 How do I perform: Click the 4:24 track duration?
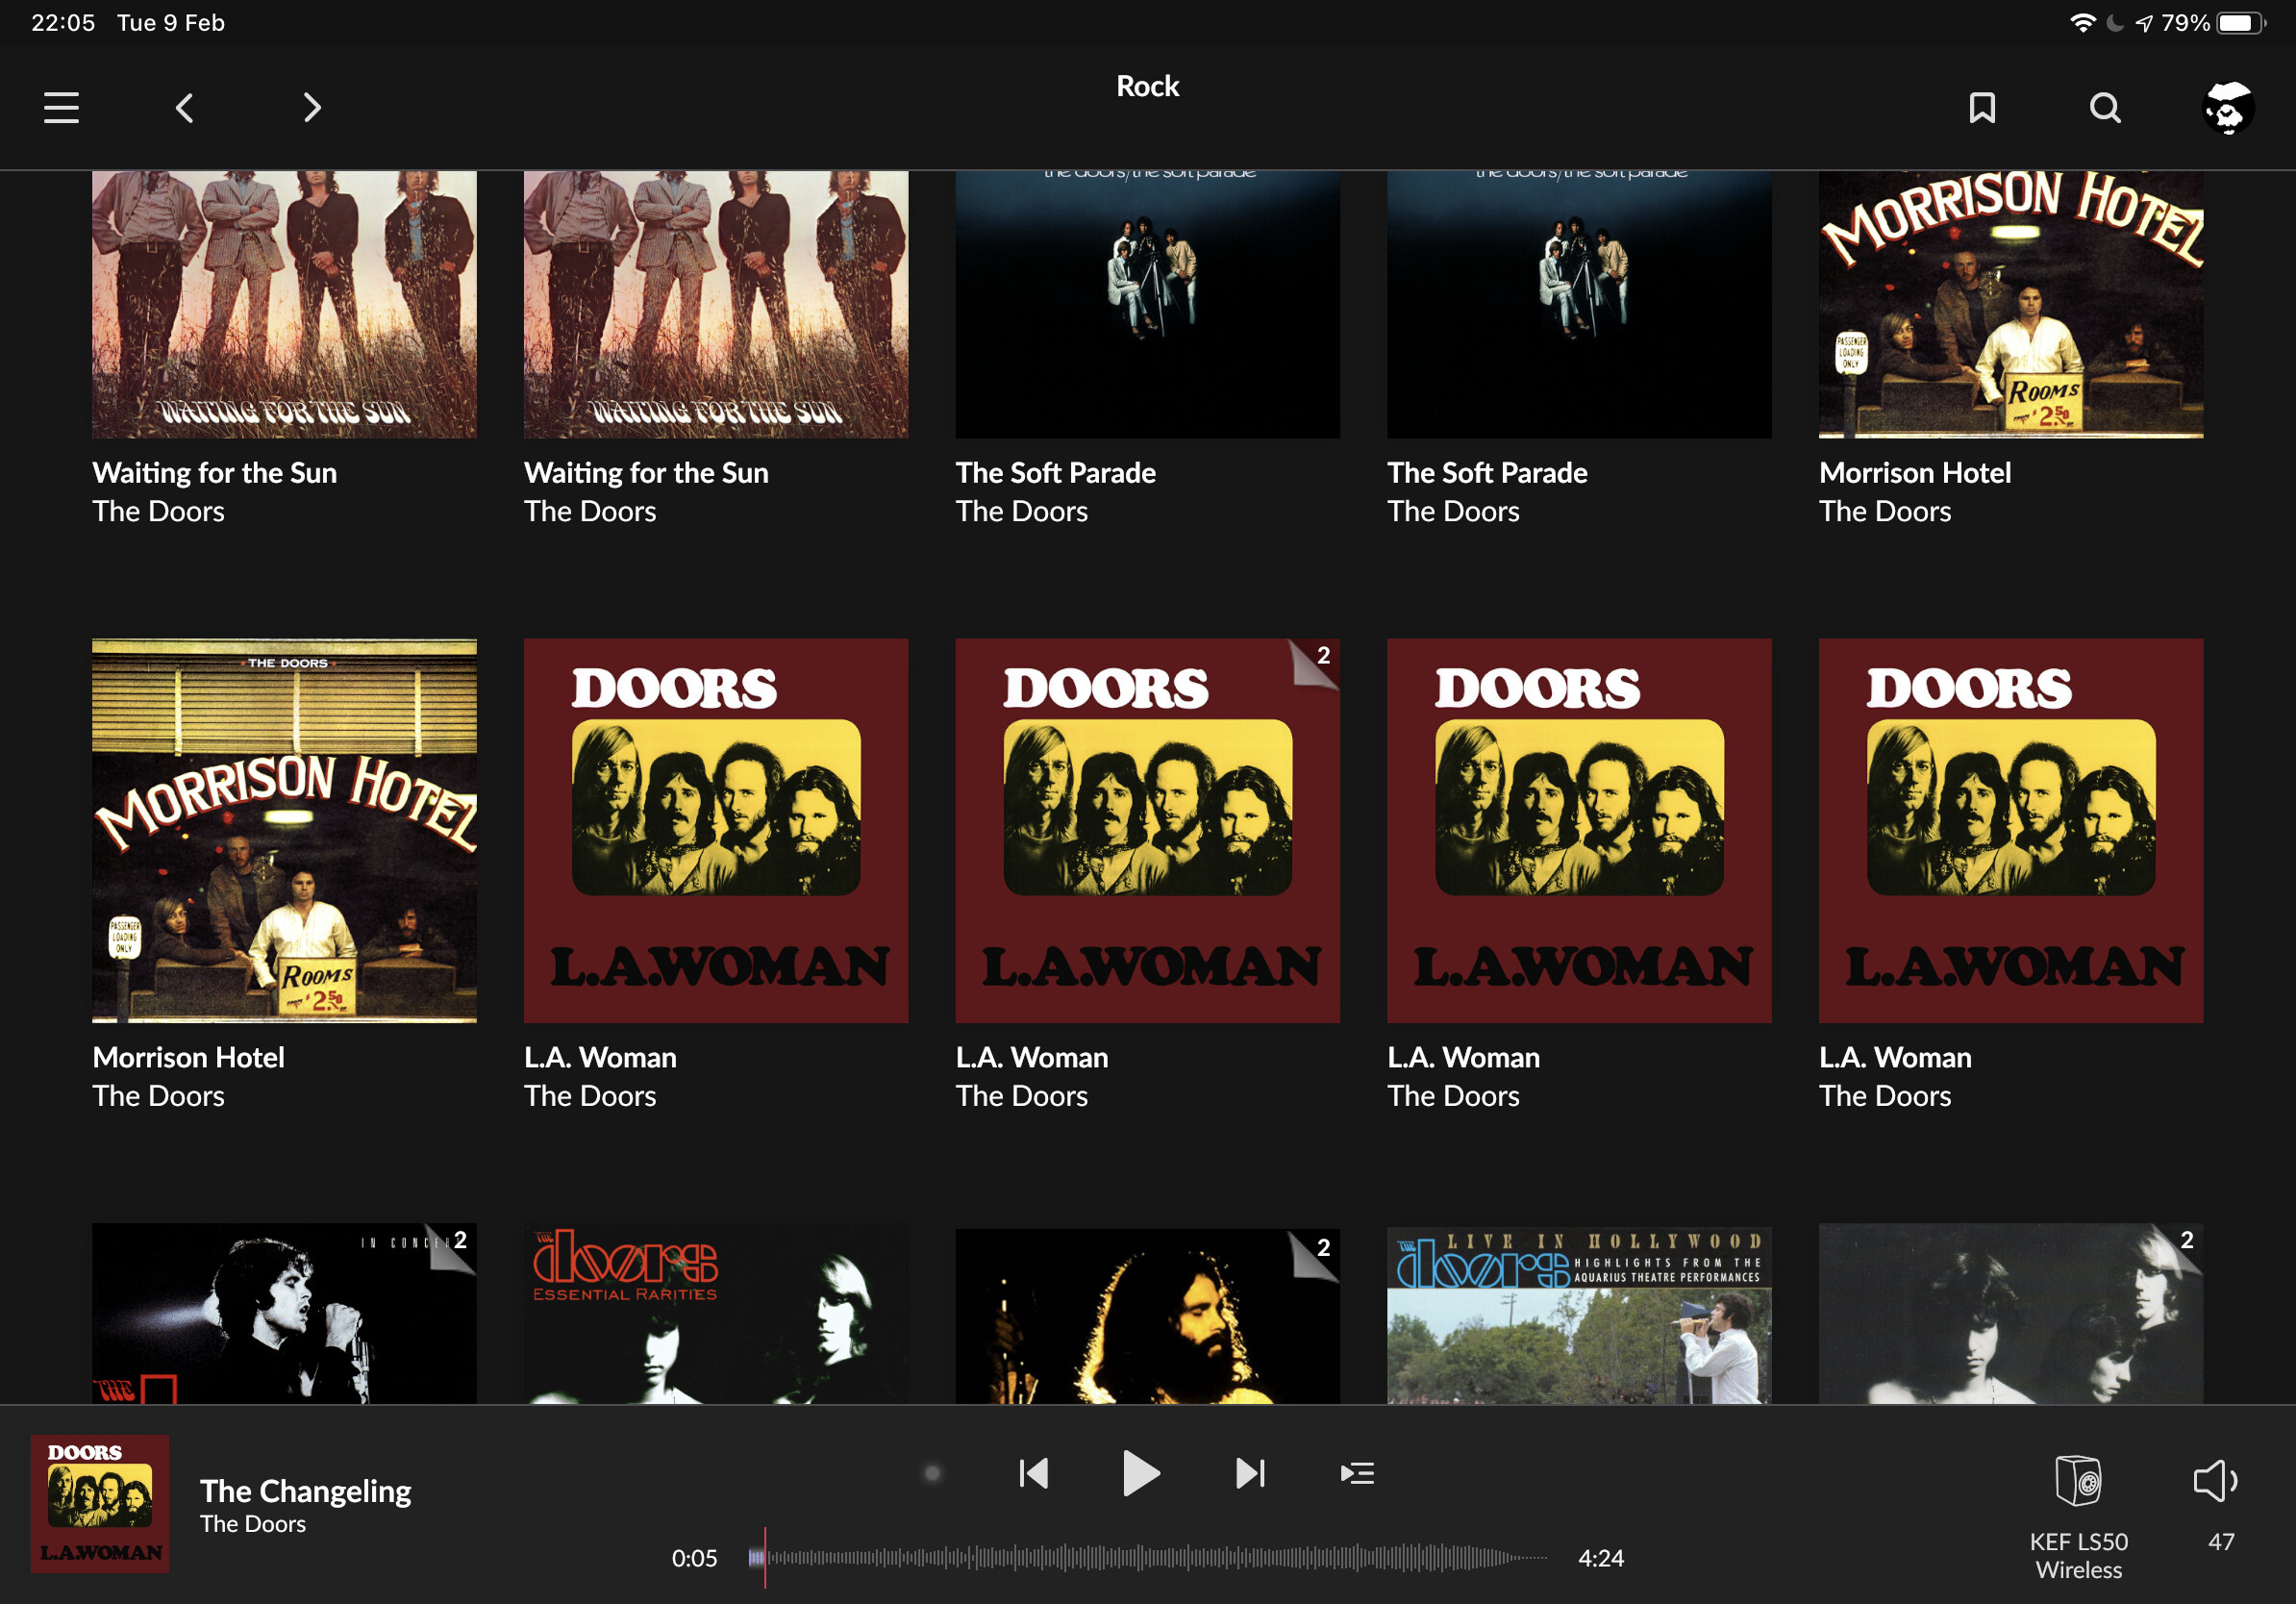pyautogui.click(x=1600, y=1557)
